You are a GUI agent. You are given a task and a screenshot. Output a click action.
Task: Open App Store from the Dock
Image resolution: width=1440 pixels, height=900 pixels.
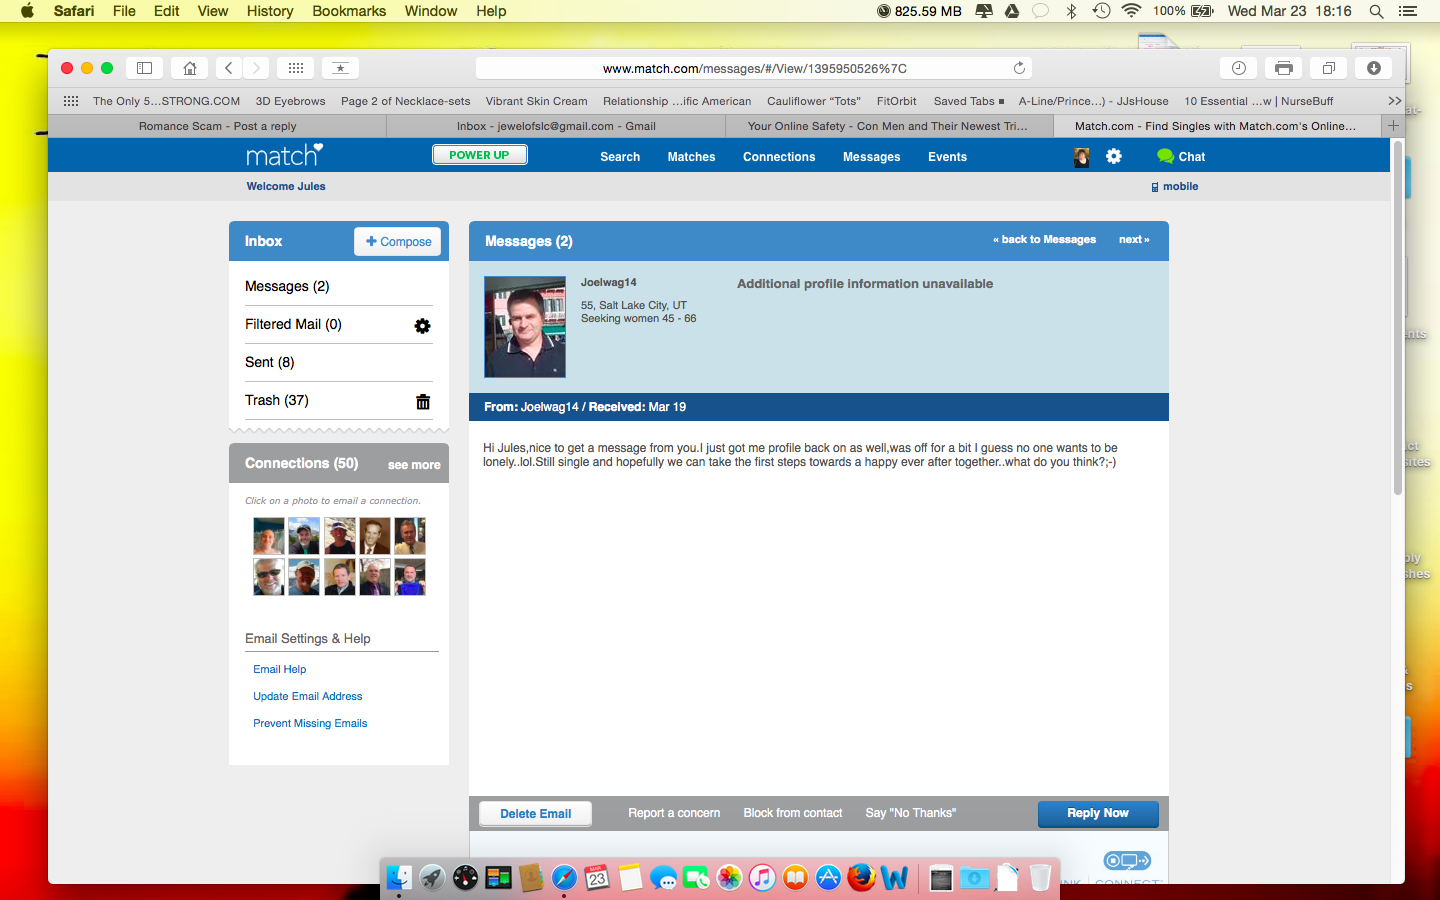pyautogui.click(x=828, y=877)
